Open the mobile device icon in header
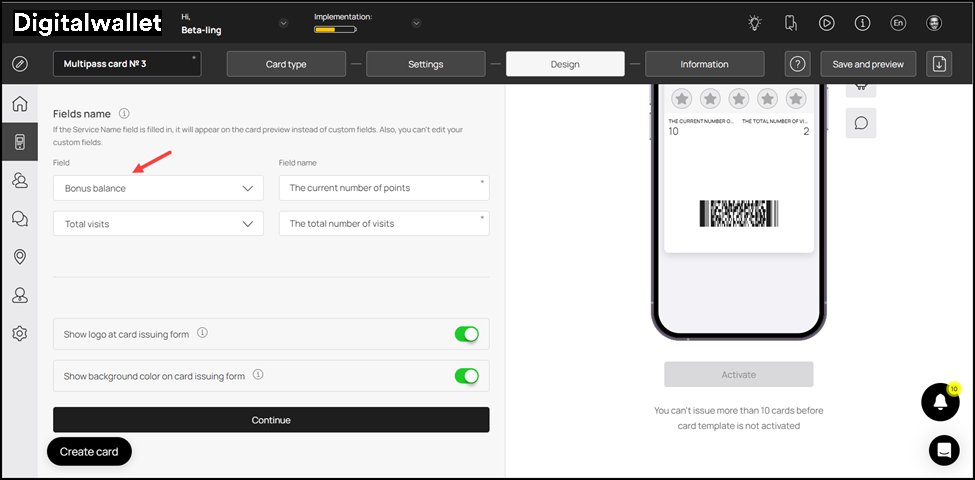975x480 pixels. pos(790,24)
